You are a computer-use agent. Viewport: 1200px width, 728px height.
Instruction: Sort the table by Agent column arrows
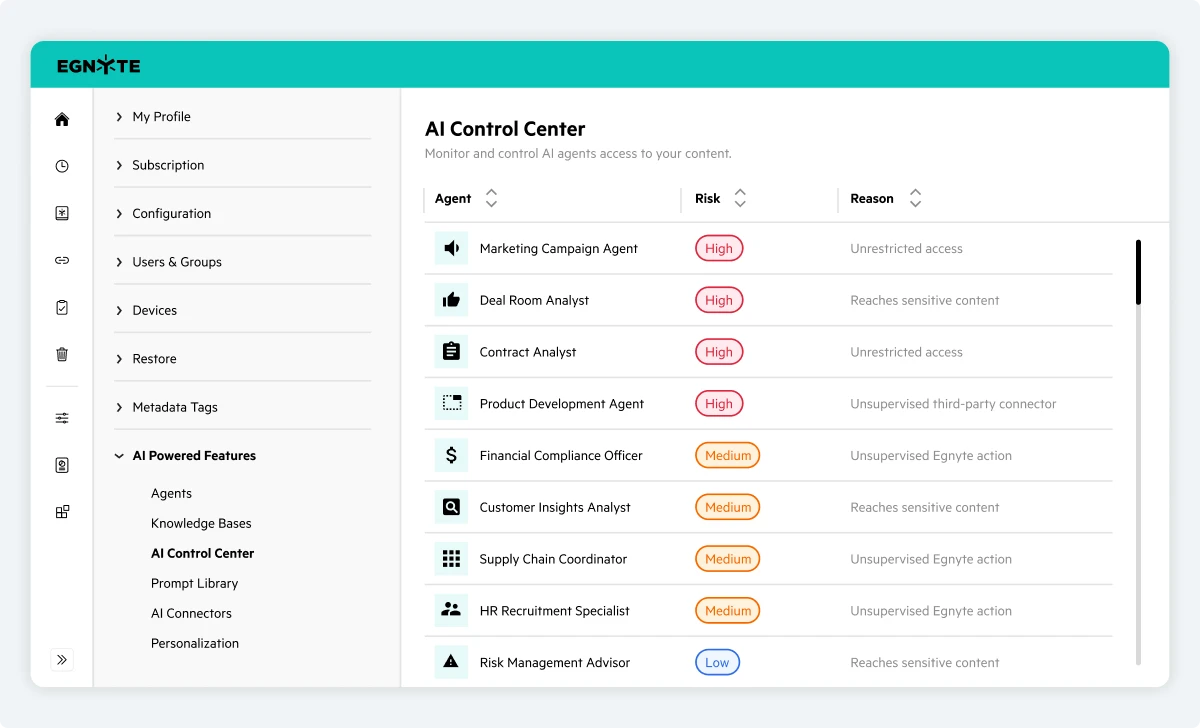491,198
